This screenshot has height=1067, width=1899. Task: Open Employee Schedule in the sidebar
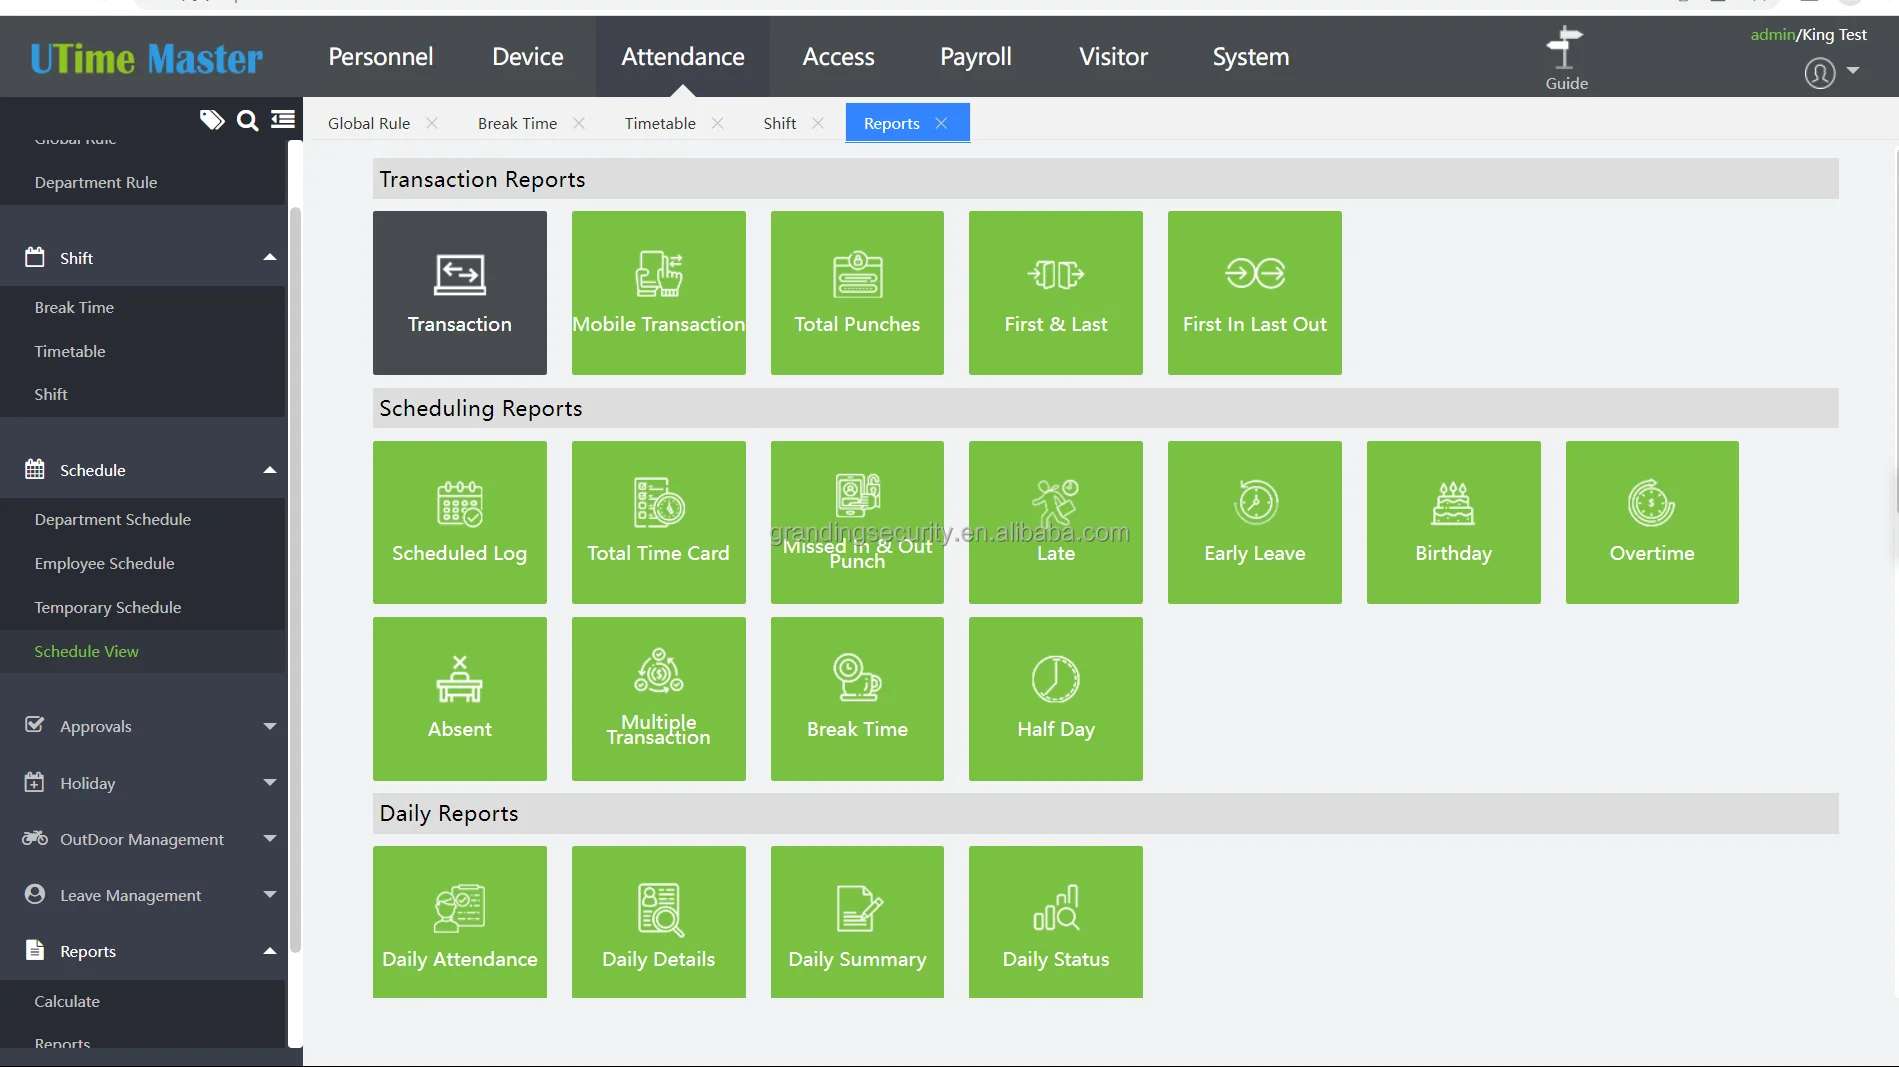(104, 563)
